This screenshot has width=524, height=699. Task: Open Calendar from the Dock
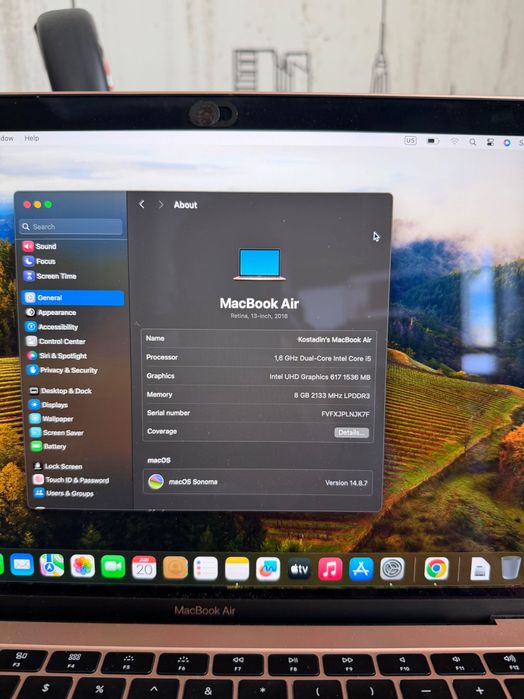tap(144, 567)
